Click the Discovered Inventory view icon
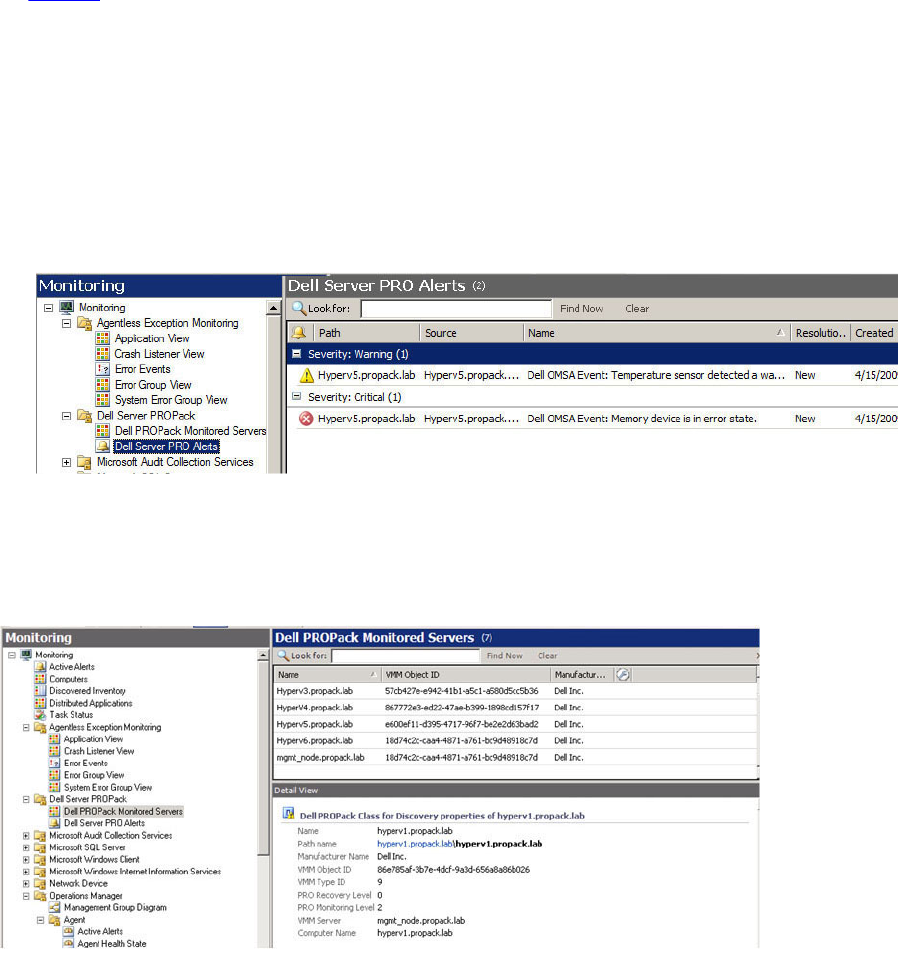This screenshot has width=898, height=955. point(40,691)
